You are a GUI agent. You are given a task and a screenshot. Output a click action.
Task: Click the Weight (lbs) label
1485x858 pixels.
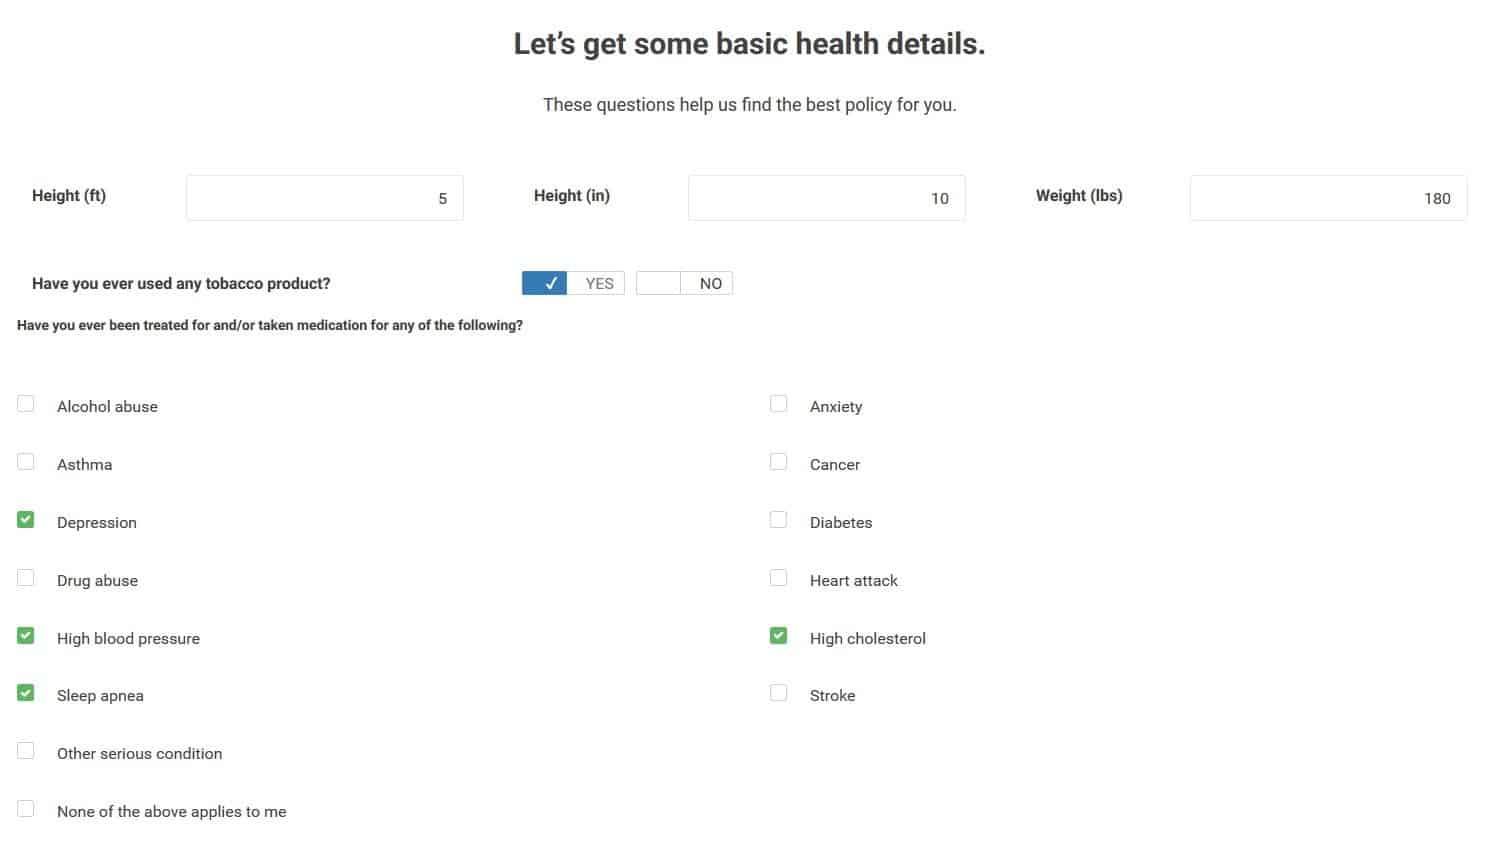click(1079, 196)
